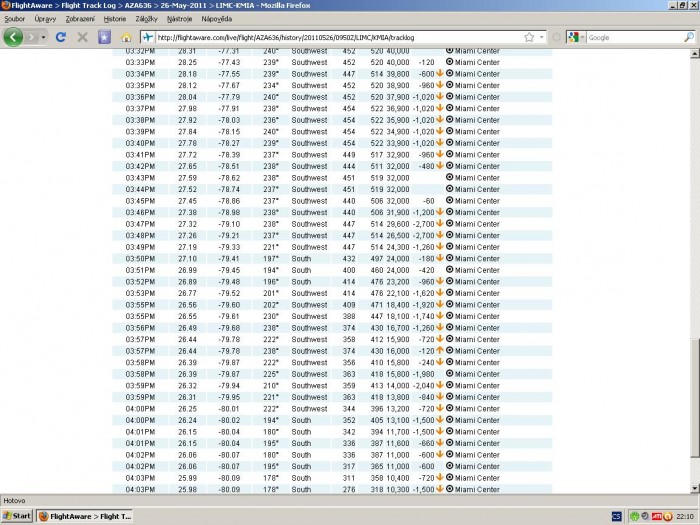Click the altitude value 22,100

(x=398, y=293)
